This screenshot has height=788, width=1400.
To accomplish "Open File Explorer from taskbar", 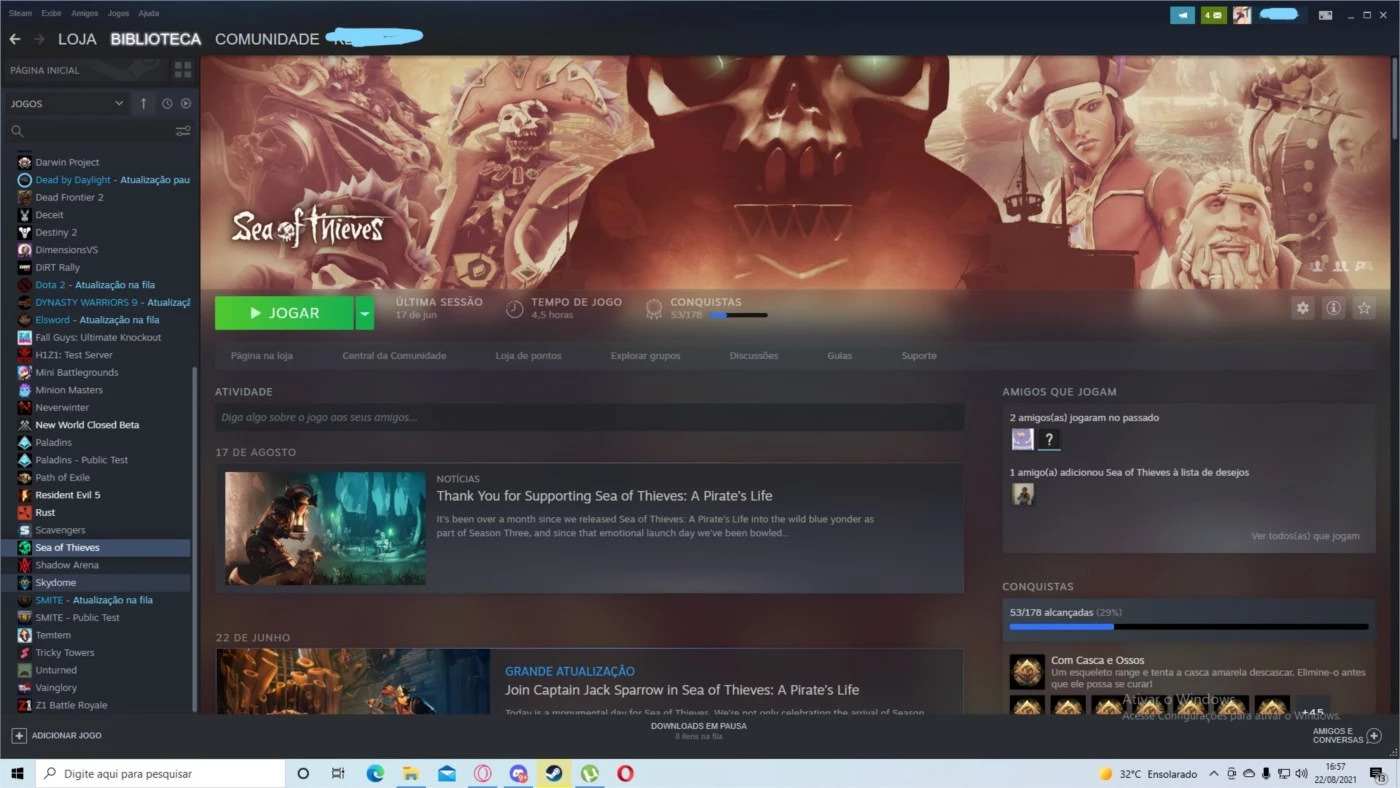I will click(x=410, y=773).
